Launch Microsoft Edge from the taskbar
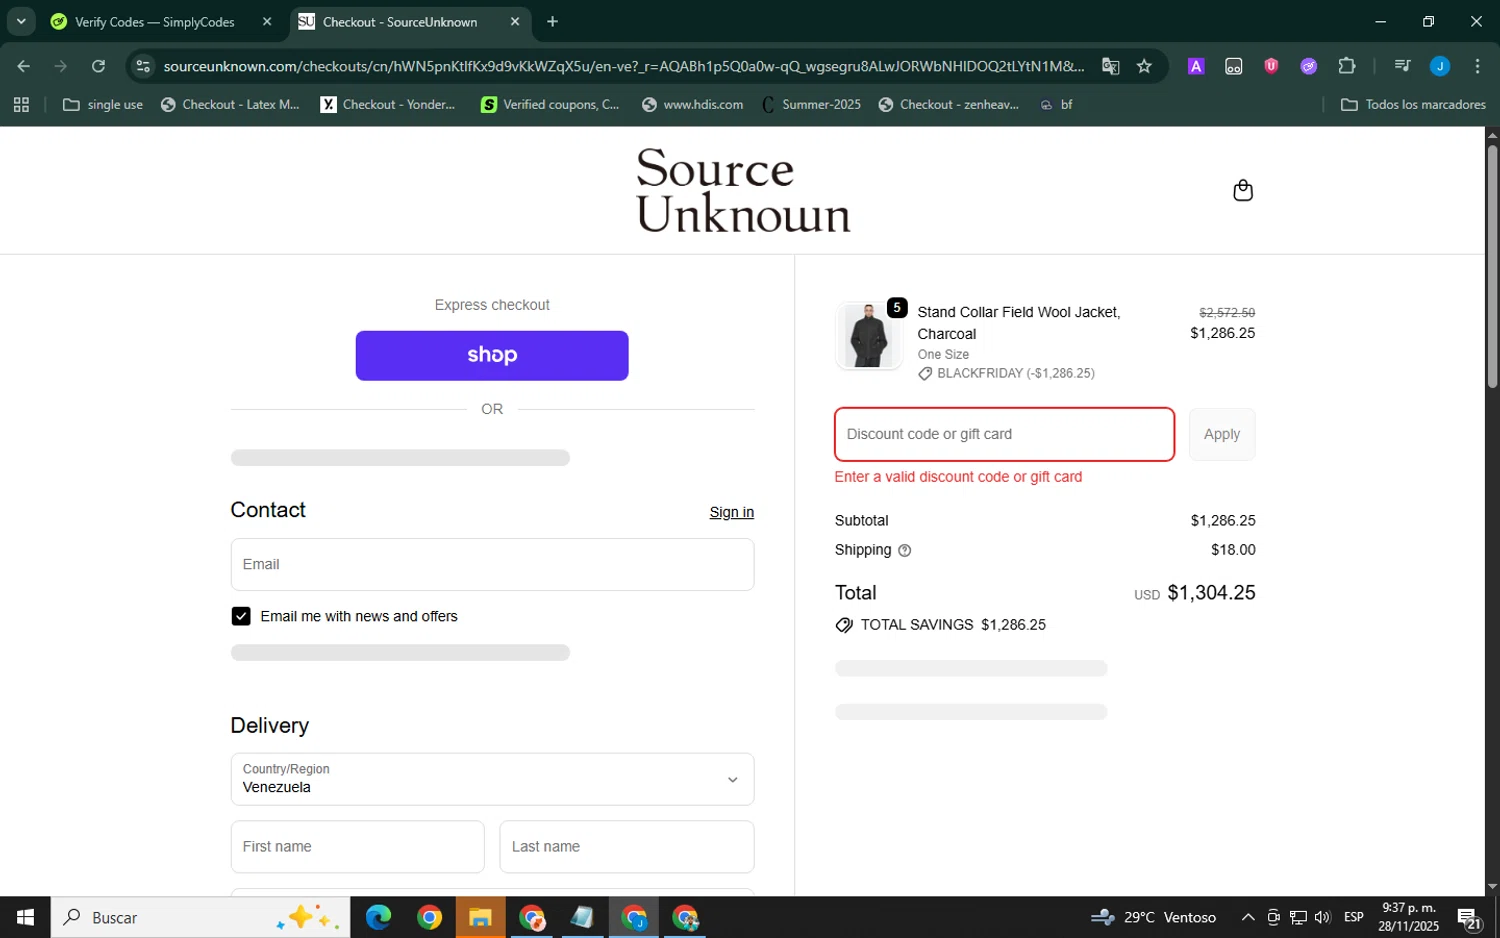 pyautogui.click(x=378, y=917)
